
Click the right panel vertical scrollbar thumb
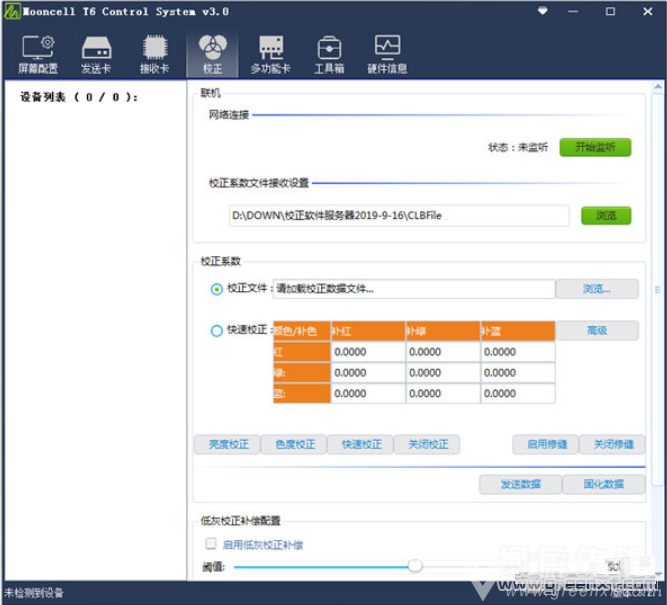658,289
